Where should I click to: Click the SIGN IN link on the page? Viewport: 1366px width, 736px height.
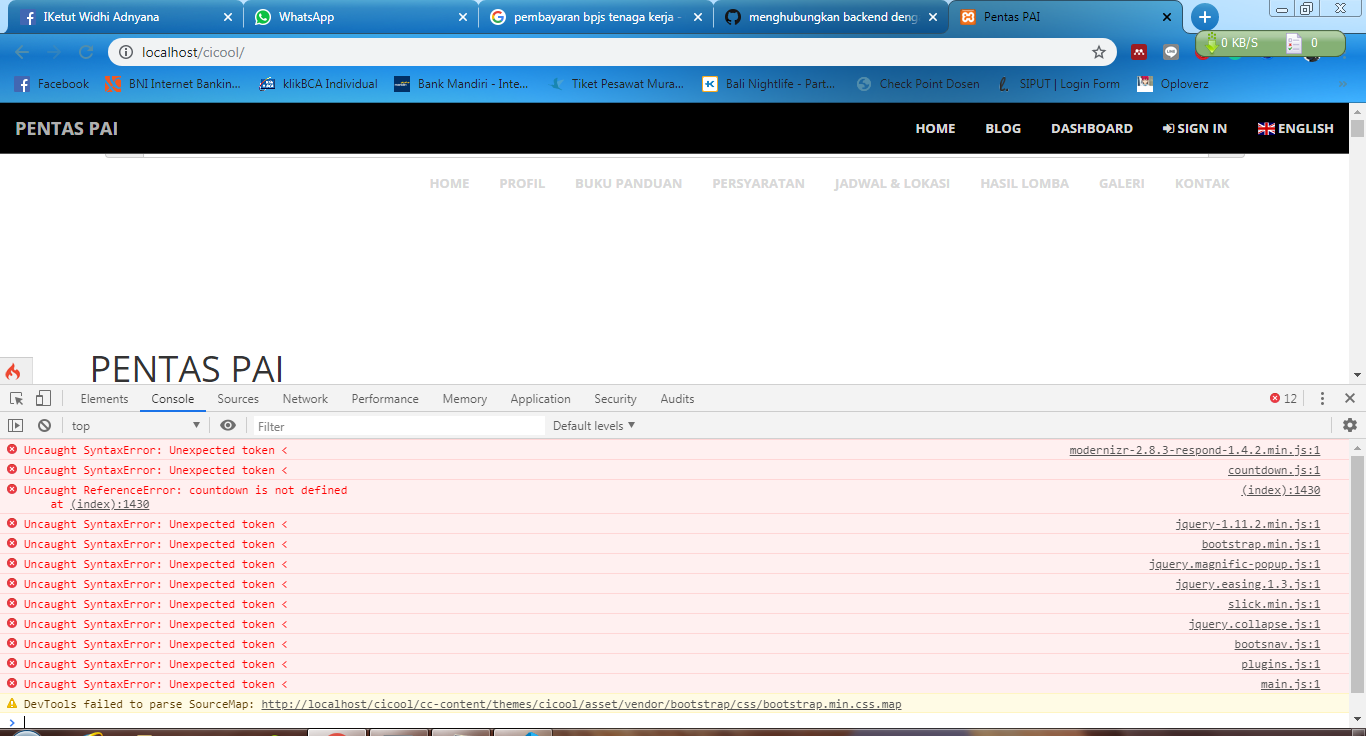pos(1194,128)
